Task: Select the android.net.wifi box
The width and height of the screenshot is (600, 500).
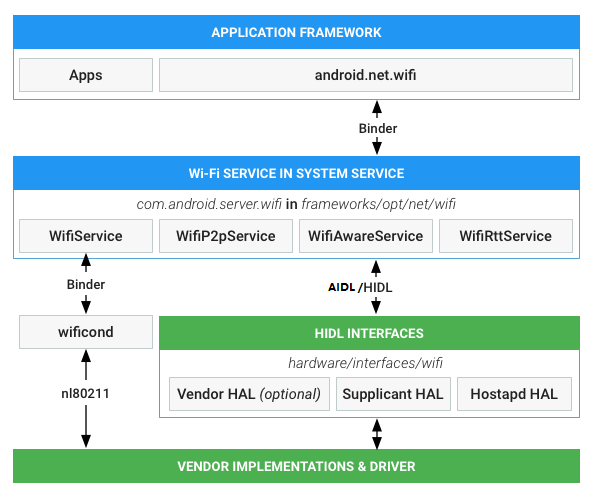Action: [x=366, y=75]
